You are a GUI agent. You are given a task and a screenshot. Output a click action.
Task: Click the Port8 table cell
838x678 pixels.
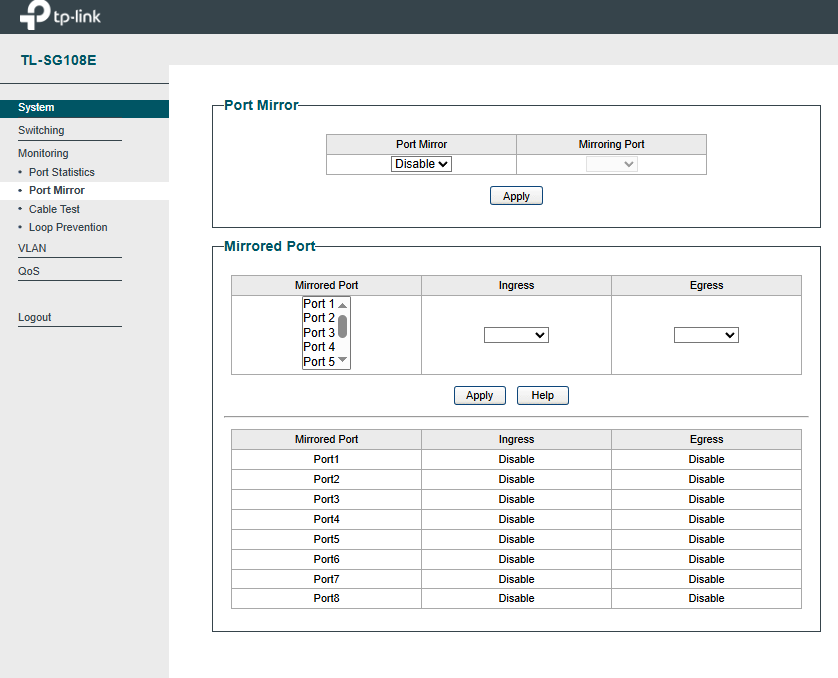pos(327,598)
